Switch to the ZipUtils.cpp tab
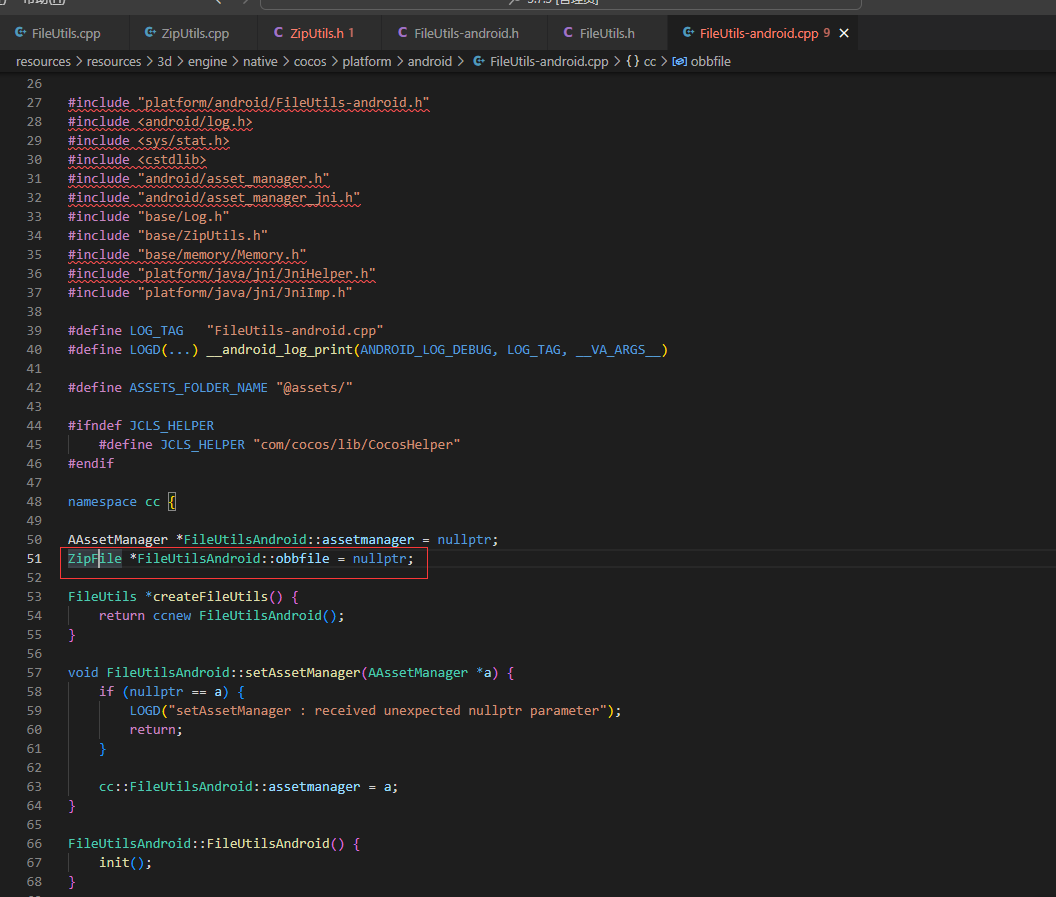 point(195,33)
